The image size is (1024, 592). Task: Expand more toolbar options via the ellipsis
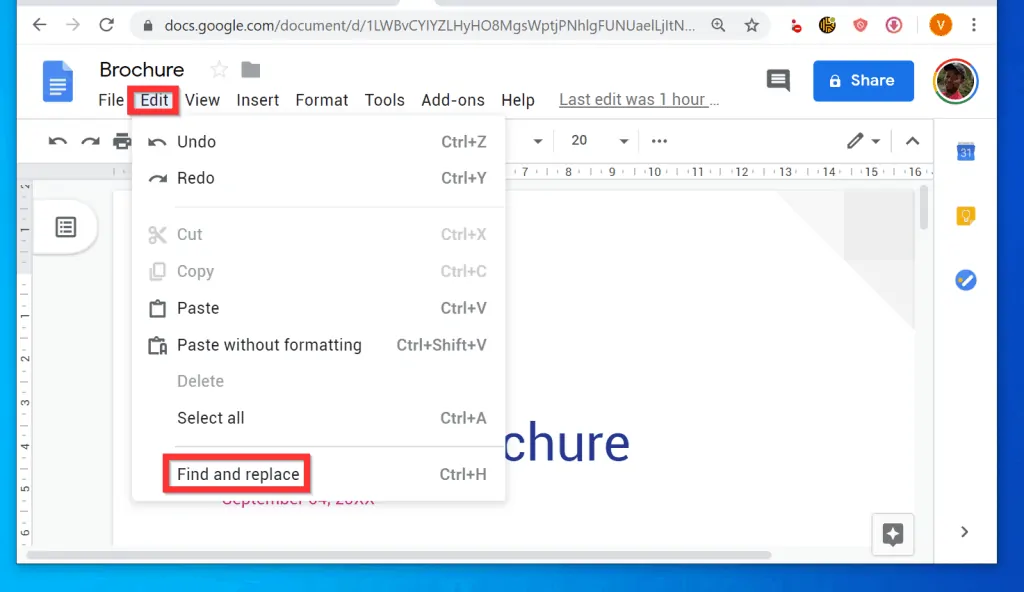[x=659, y=141]
